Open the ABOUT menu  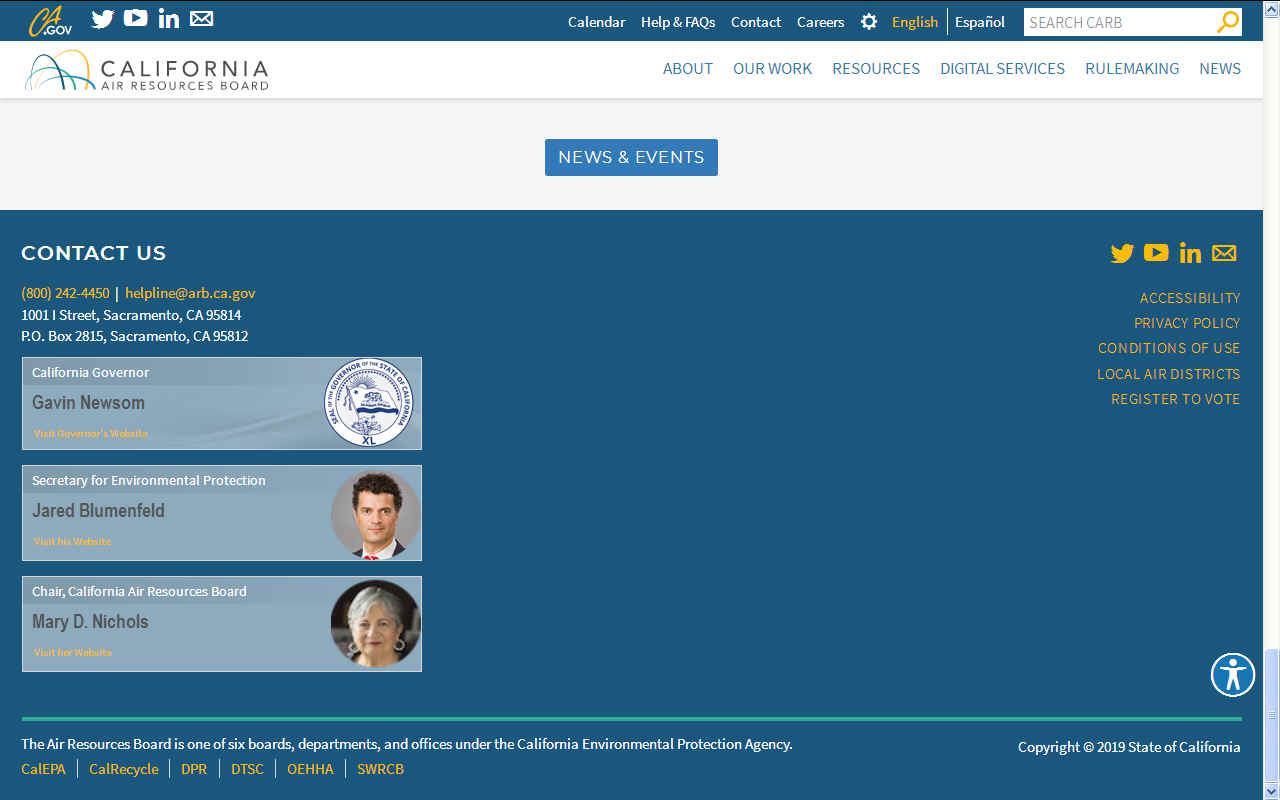(x=688, y=69)
